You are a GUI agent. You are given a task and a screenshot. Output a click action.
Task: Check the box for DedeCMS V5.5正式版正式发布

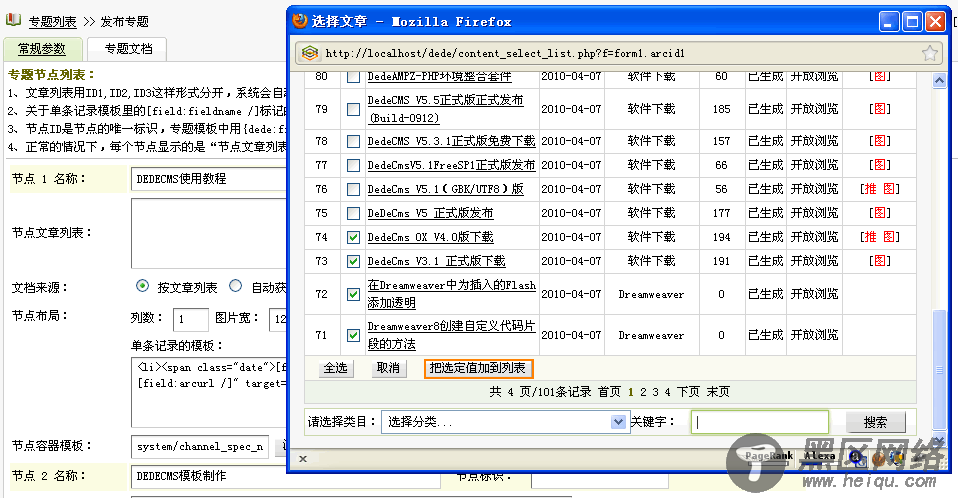pyautogui.click(x=353, y=109)
